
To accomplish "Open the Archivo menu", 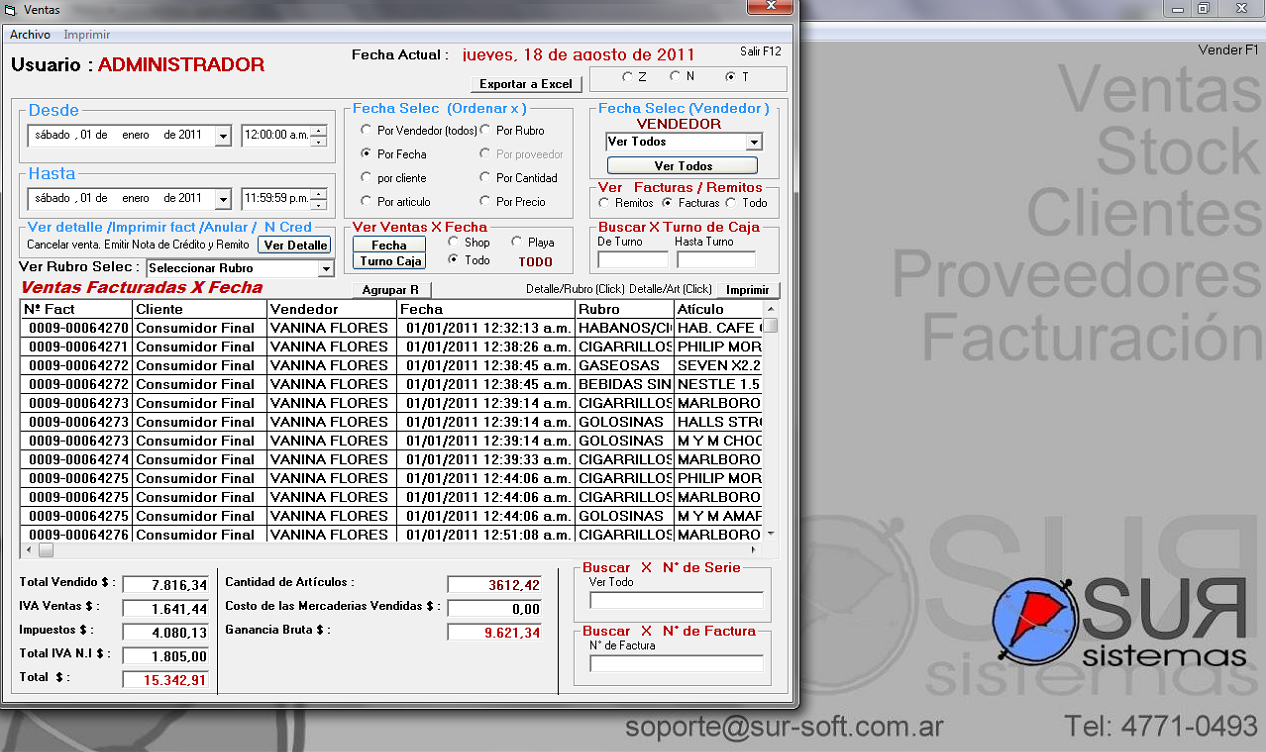I will click(30, 34).
